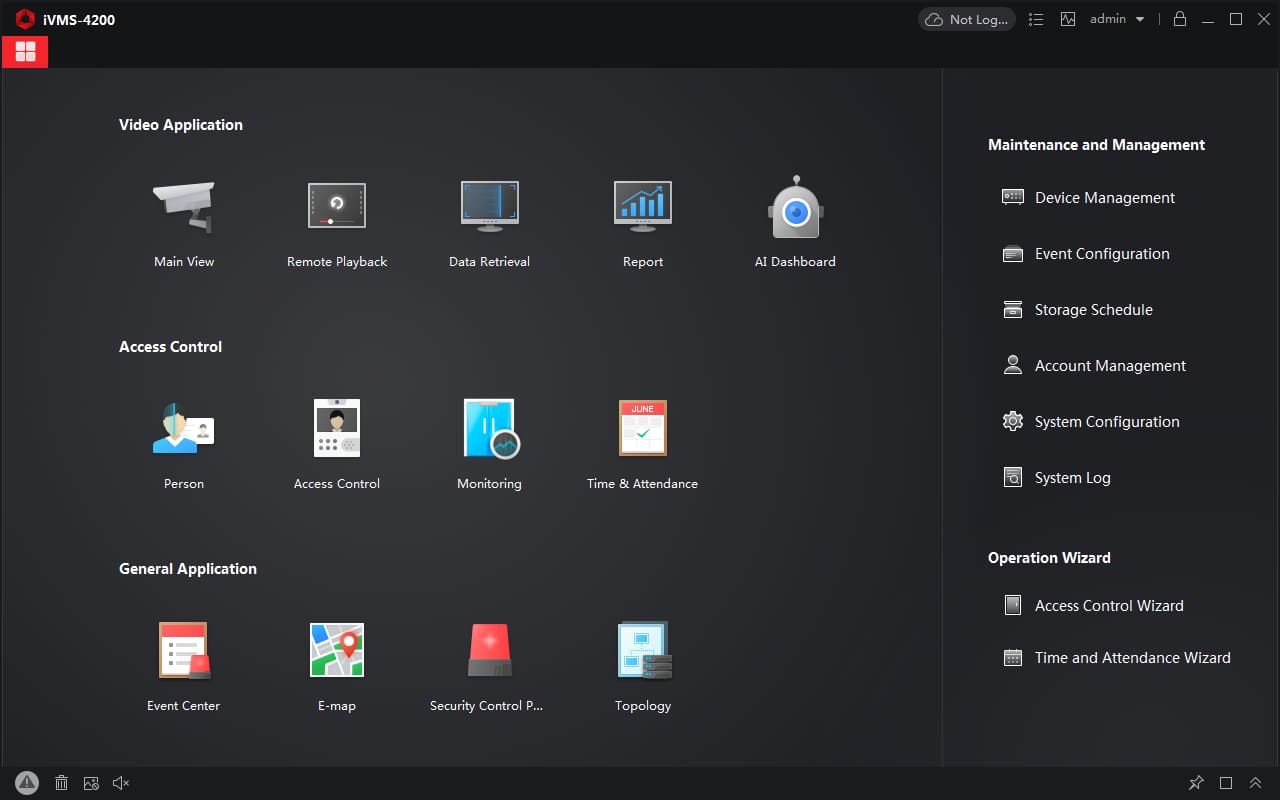Launch the E-map module
The width and height of the screenshot is (1280, 800).
click(x=337, y=651)
